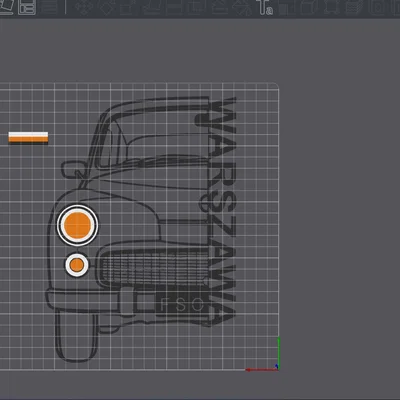Select the large orange headlight circle

(x=77, y=226)
